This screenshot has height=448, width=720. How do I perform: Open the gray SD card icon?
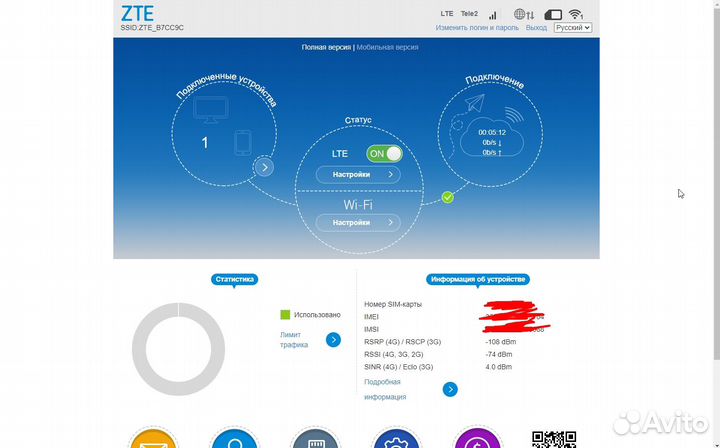tap(315, 437)
